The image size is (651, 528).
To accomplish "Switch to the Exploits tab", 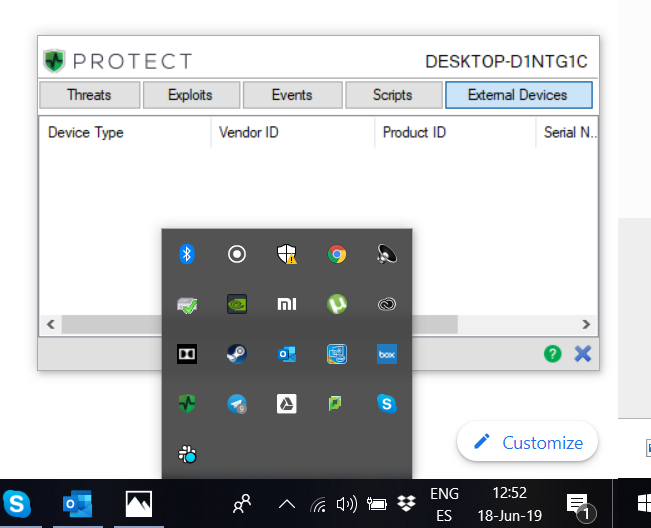I will coord(191,95).
